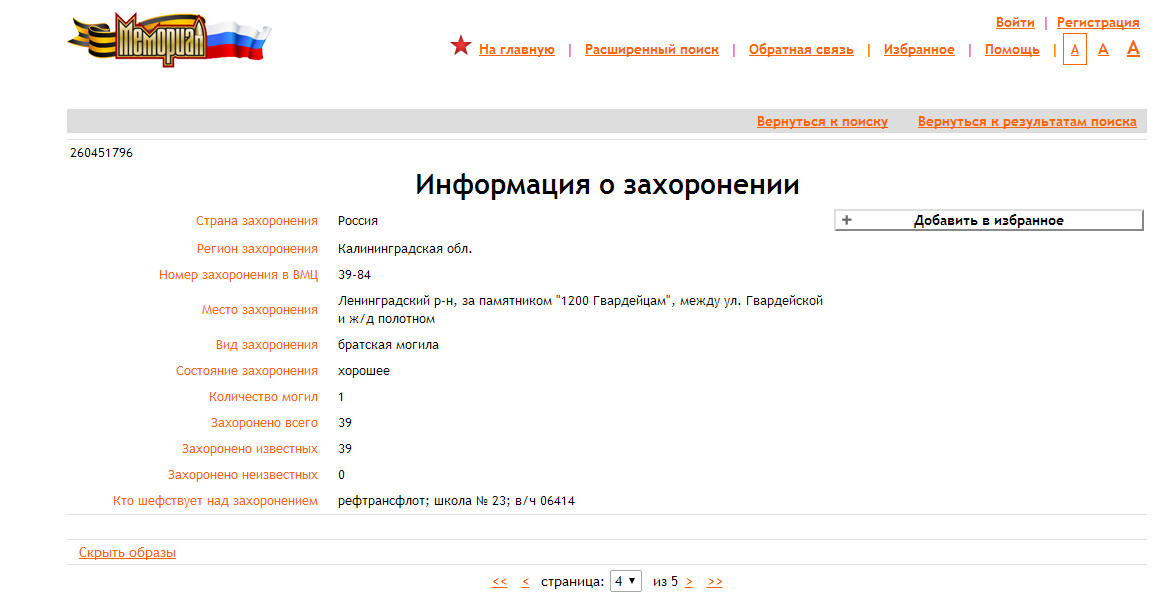Hide images via Скрыть образы link
This screenshot has height=605, width=1164.
[127, 552]
